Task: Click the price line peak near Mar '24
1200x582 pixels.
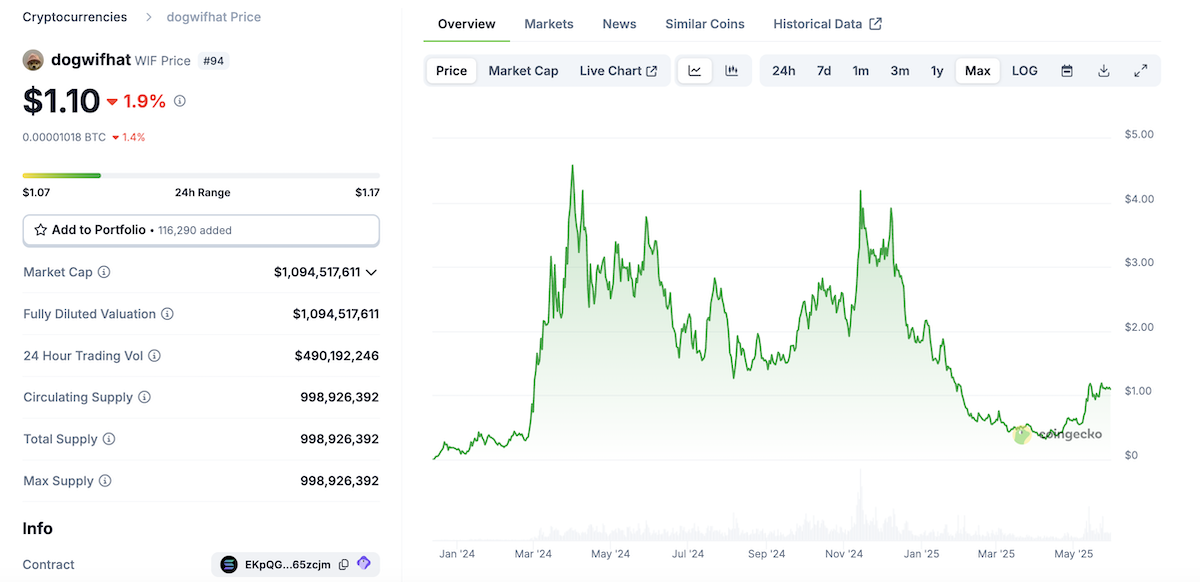Action: (572, 167)
